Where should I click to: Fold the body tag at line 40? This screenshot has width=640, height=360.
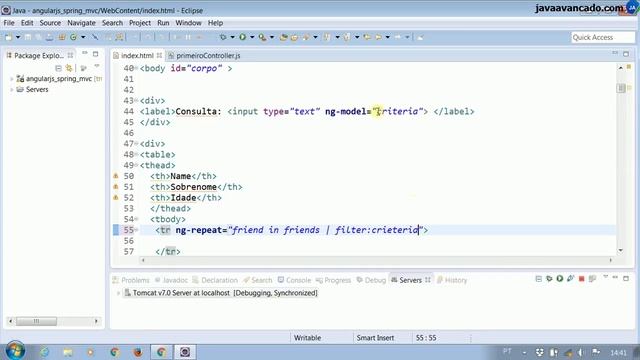tap(136, 68)
